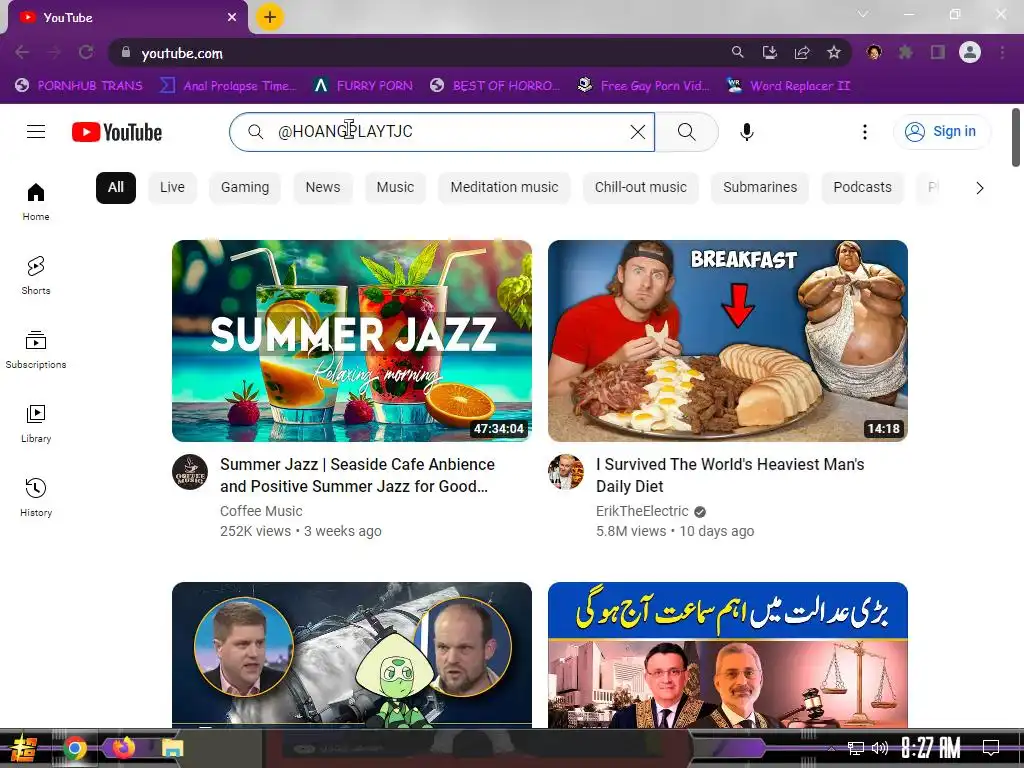
Task: Click the YouTube logo
Action: [x=117, y=132]
